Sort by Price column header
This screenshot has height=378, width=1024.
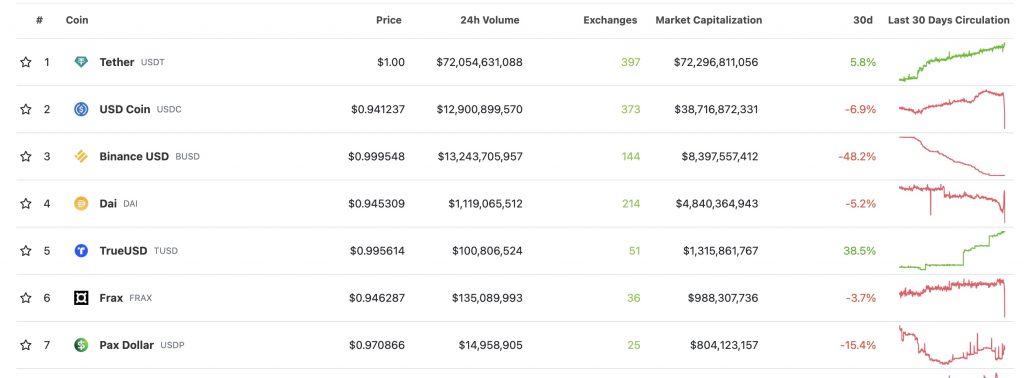pos(389,20)
